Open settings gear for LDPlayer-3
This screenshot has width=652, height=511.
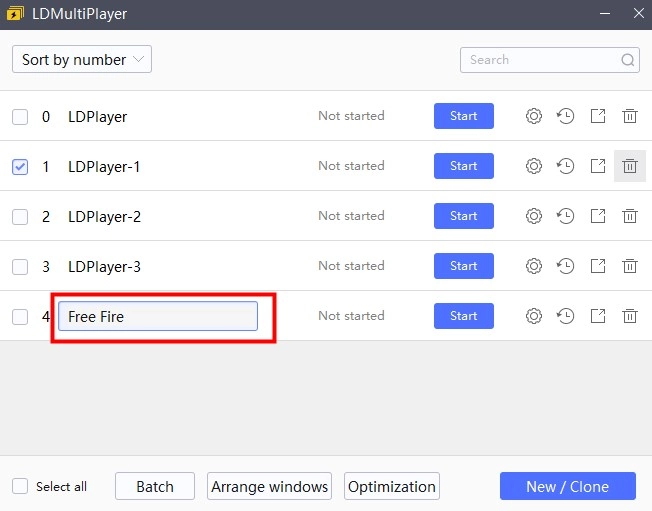533,266
